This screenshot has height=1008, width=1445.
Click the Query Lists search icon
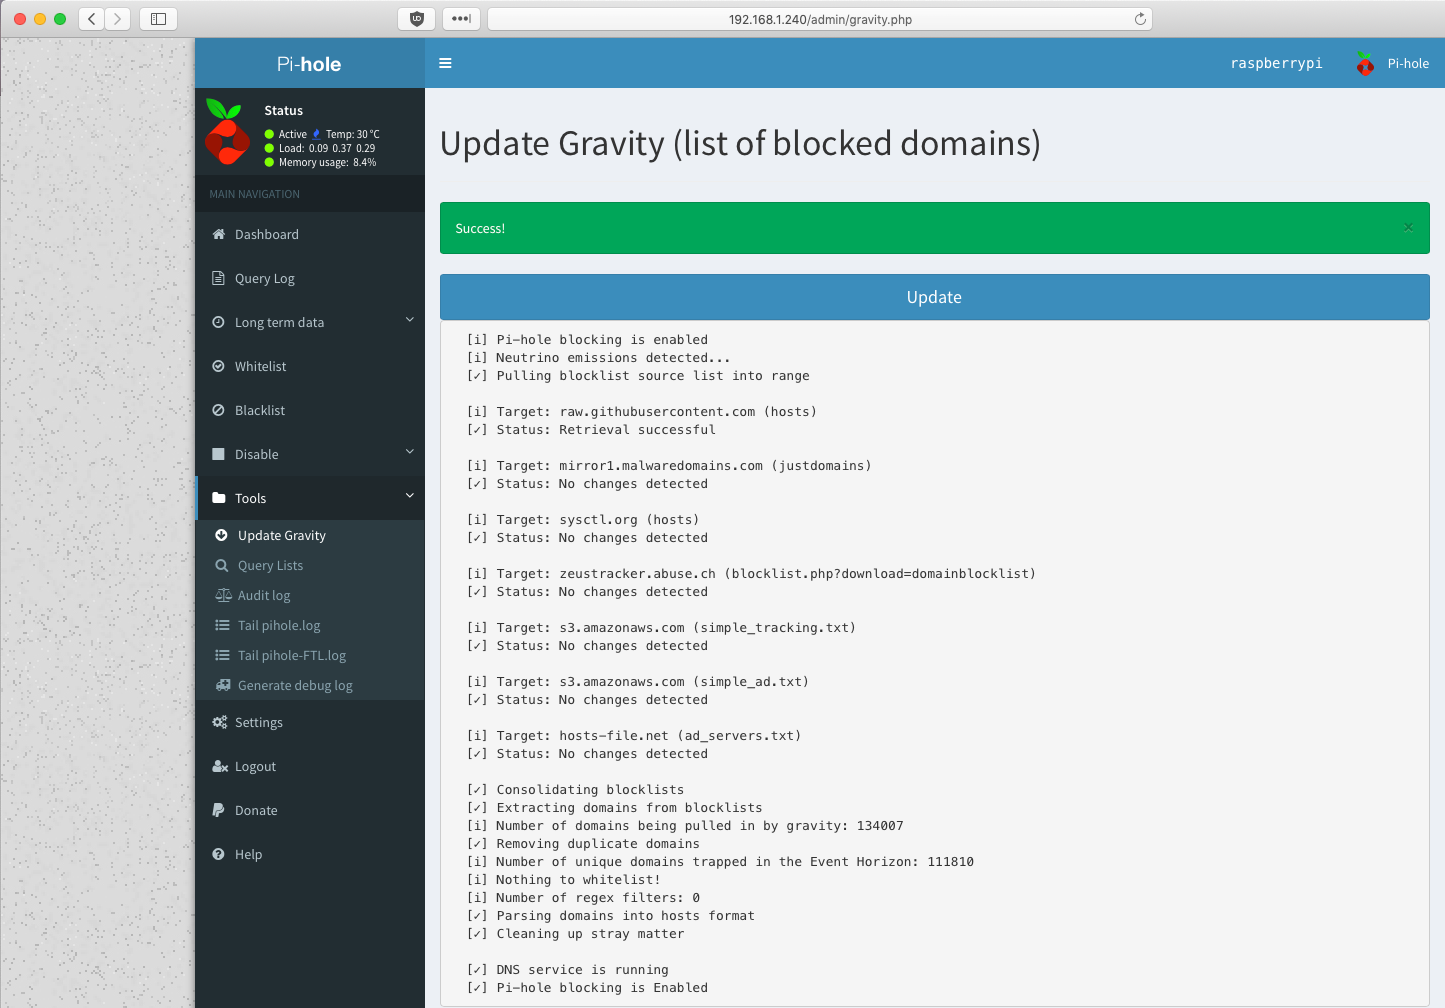point(221,565)
